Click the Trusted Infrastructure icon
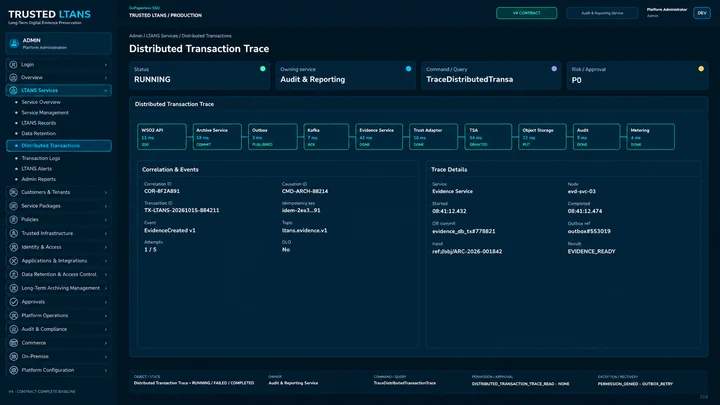Image resolution: width=720 pixels, height=405 pixels. click(x=14, y=233)
